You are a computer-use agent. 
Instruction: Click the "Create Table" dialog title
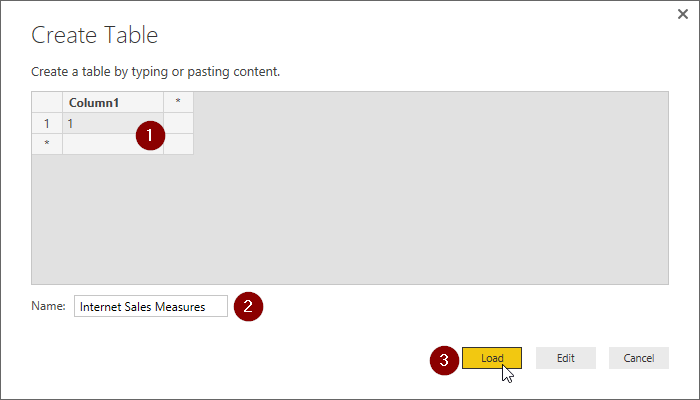95,35
